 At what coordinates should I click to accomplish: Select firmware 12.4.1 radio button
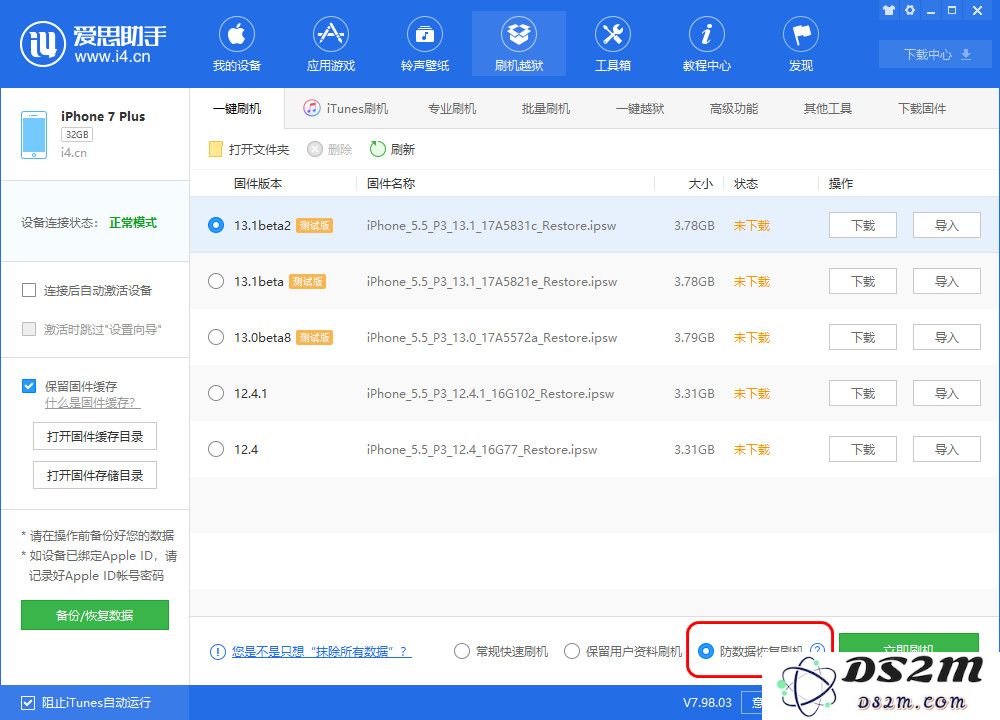[x=216, y=393]
